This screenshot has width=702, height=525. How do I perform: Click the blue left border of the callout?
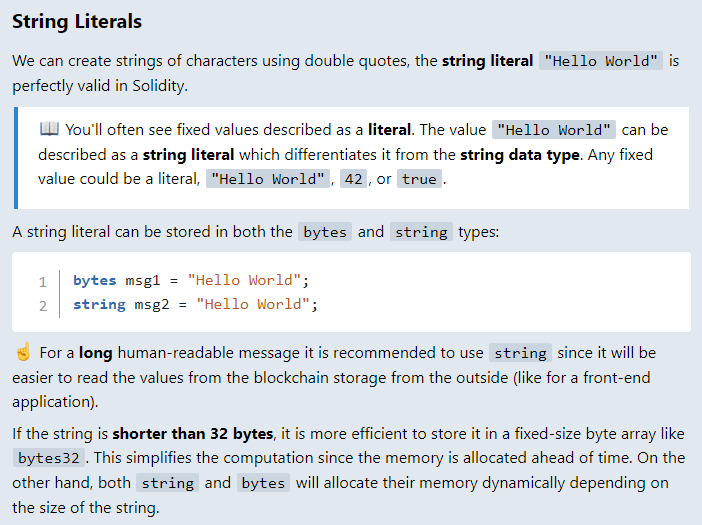pyautogui.click(x=15, y=157)
